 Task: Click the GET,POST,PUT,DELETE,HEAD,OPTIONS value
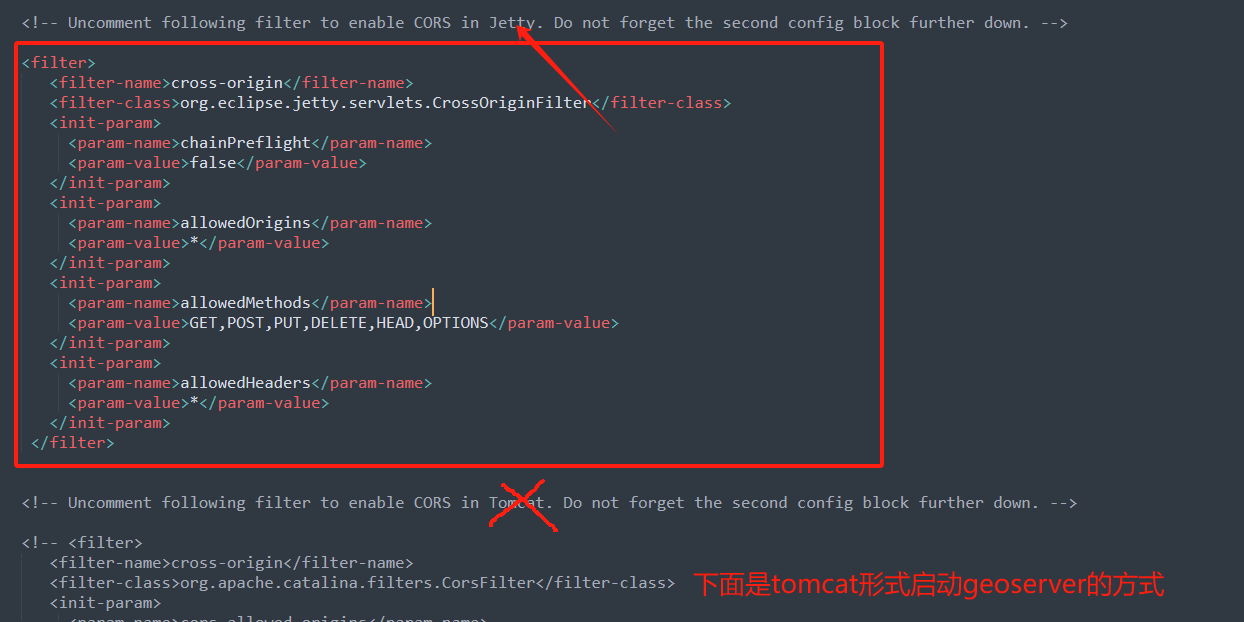point(339,323)
